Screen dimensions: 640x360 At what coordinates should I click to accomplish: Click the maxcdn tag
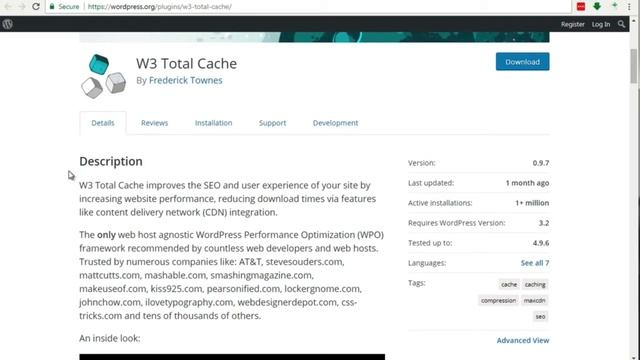click(x=534, y=300)
